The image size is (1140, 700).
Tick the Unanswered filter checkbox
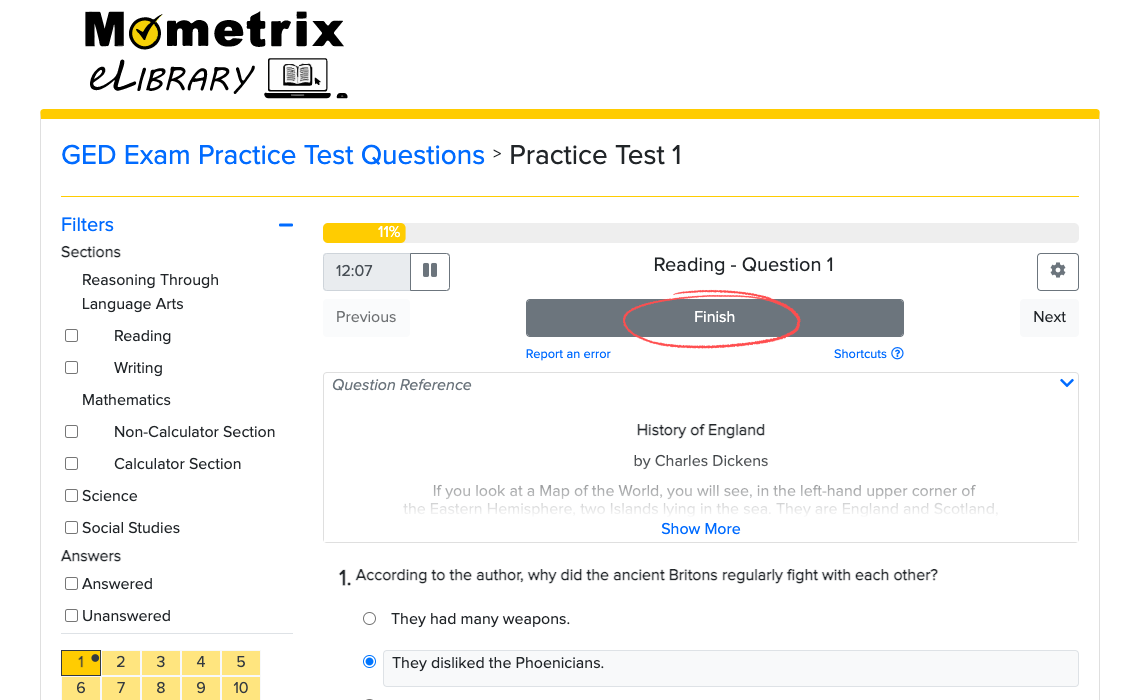tap(72, 616)
